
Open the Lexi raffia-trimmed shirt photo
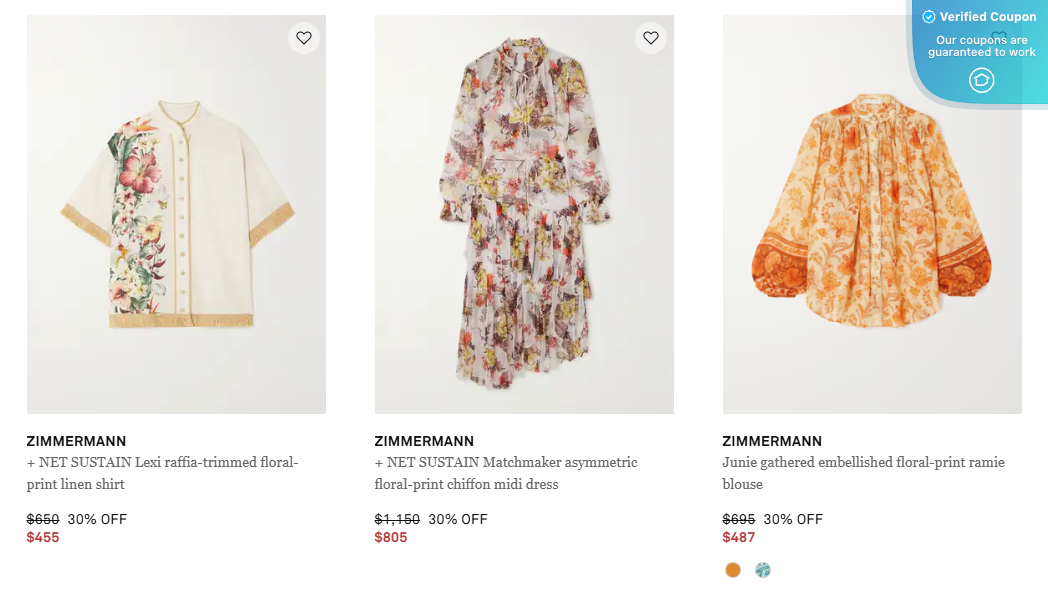(175, 214)
